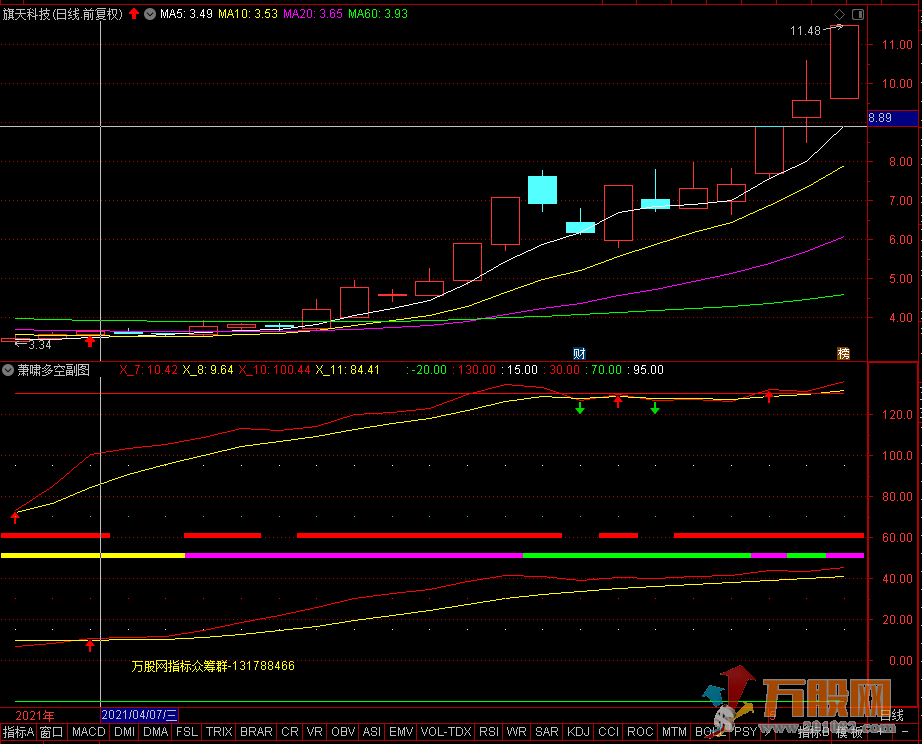Click the 3.34 low price annotation
Viewport: 922px width, 744px height.
[x=39, y=345]
